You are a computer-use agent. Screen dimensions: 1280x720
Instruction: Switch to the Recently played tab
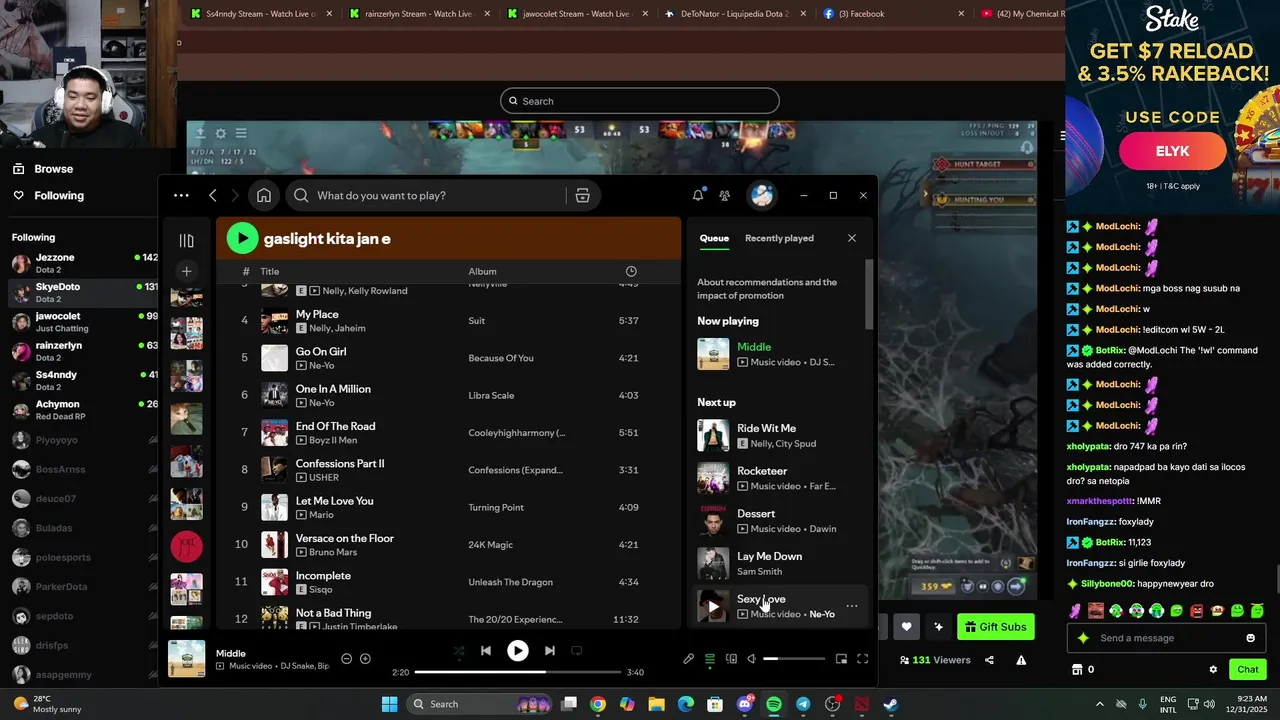[779, 238]
